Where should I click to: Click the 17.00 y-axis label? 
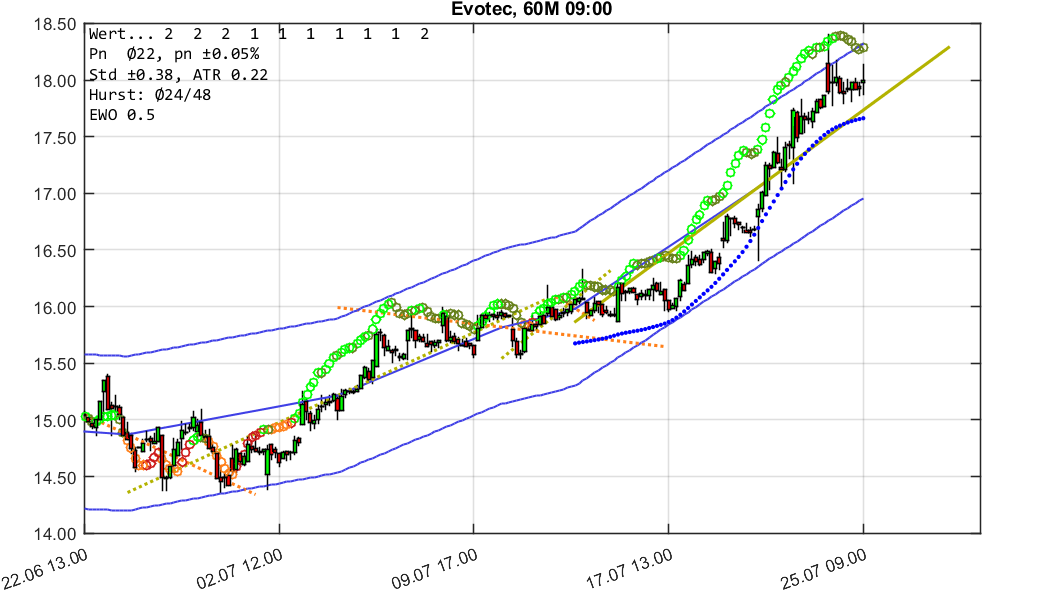click(55, 195)
